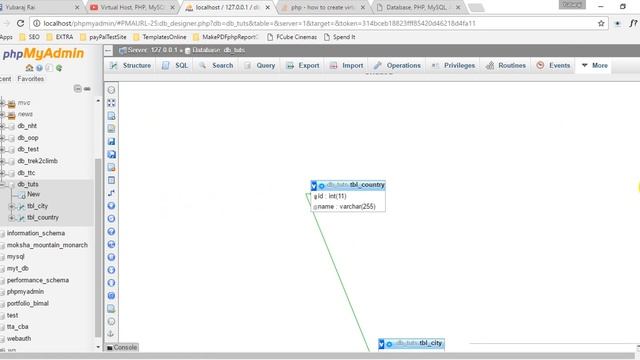Click the Create relationship designer icon

tap(111, 193)
